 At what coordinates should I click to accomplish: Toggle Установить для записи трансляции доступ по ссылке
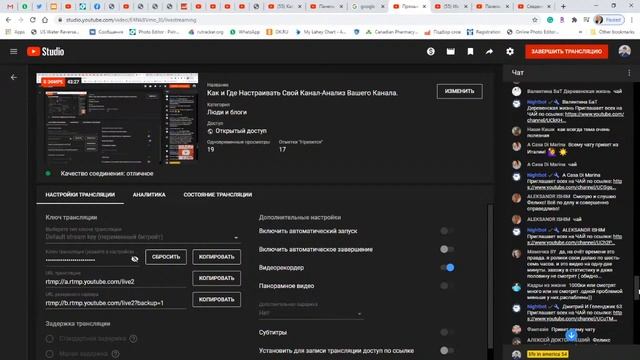point(447,350)
